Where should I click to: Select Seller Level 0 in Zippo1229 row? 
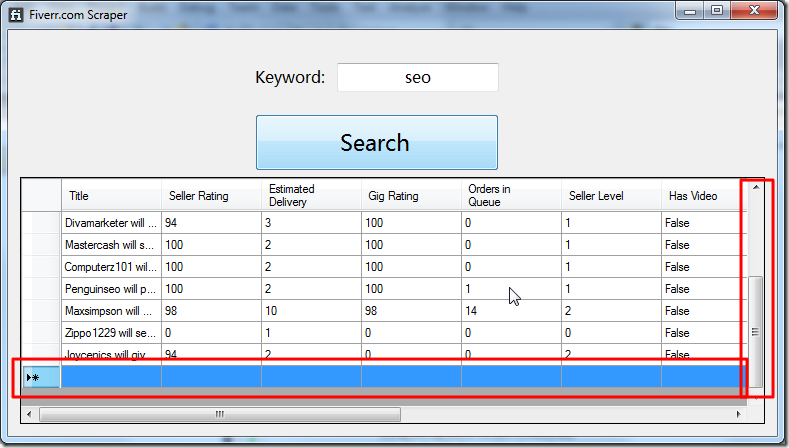(x=611, y=333)
